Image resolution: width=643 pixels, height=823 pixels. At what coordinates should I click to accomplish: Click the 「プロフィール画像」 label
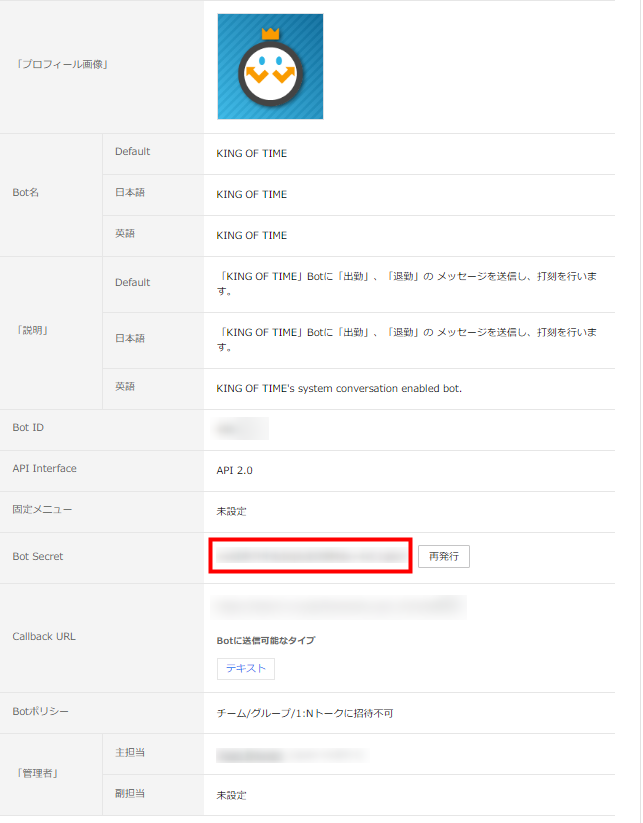[62, 65]
